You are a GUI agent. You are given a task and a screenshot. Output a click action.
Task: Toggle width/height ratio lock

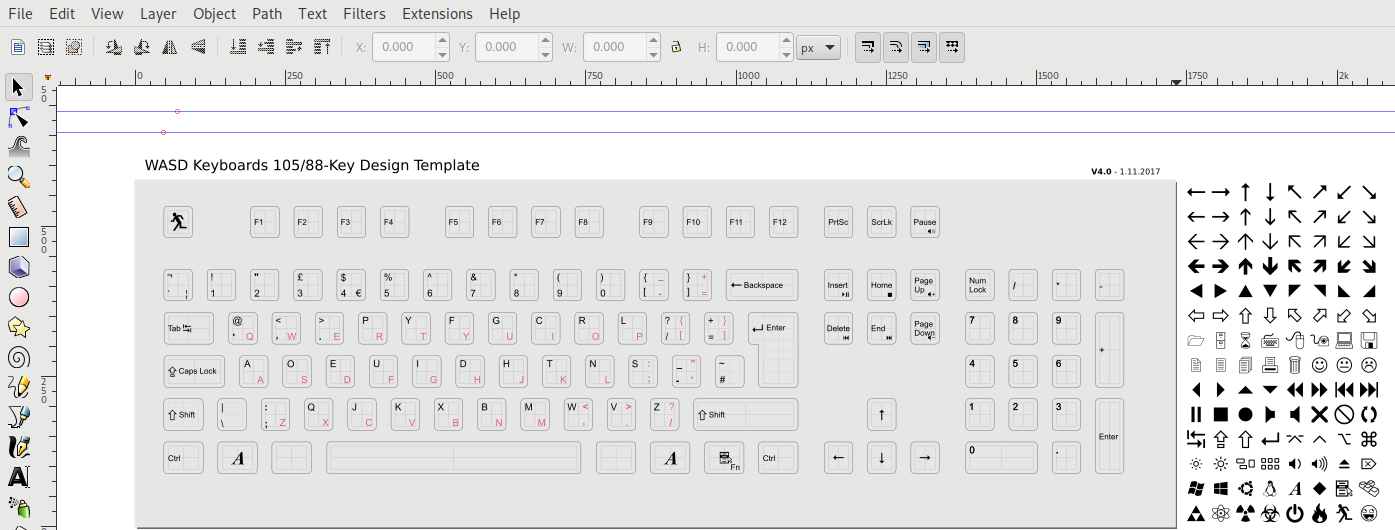pos(675,47)
